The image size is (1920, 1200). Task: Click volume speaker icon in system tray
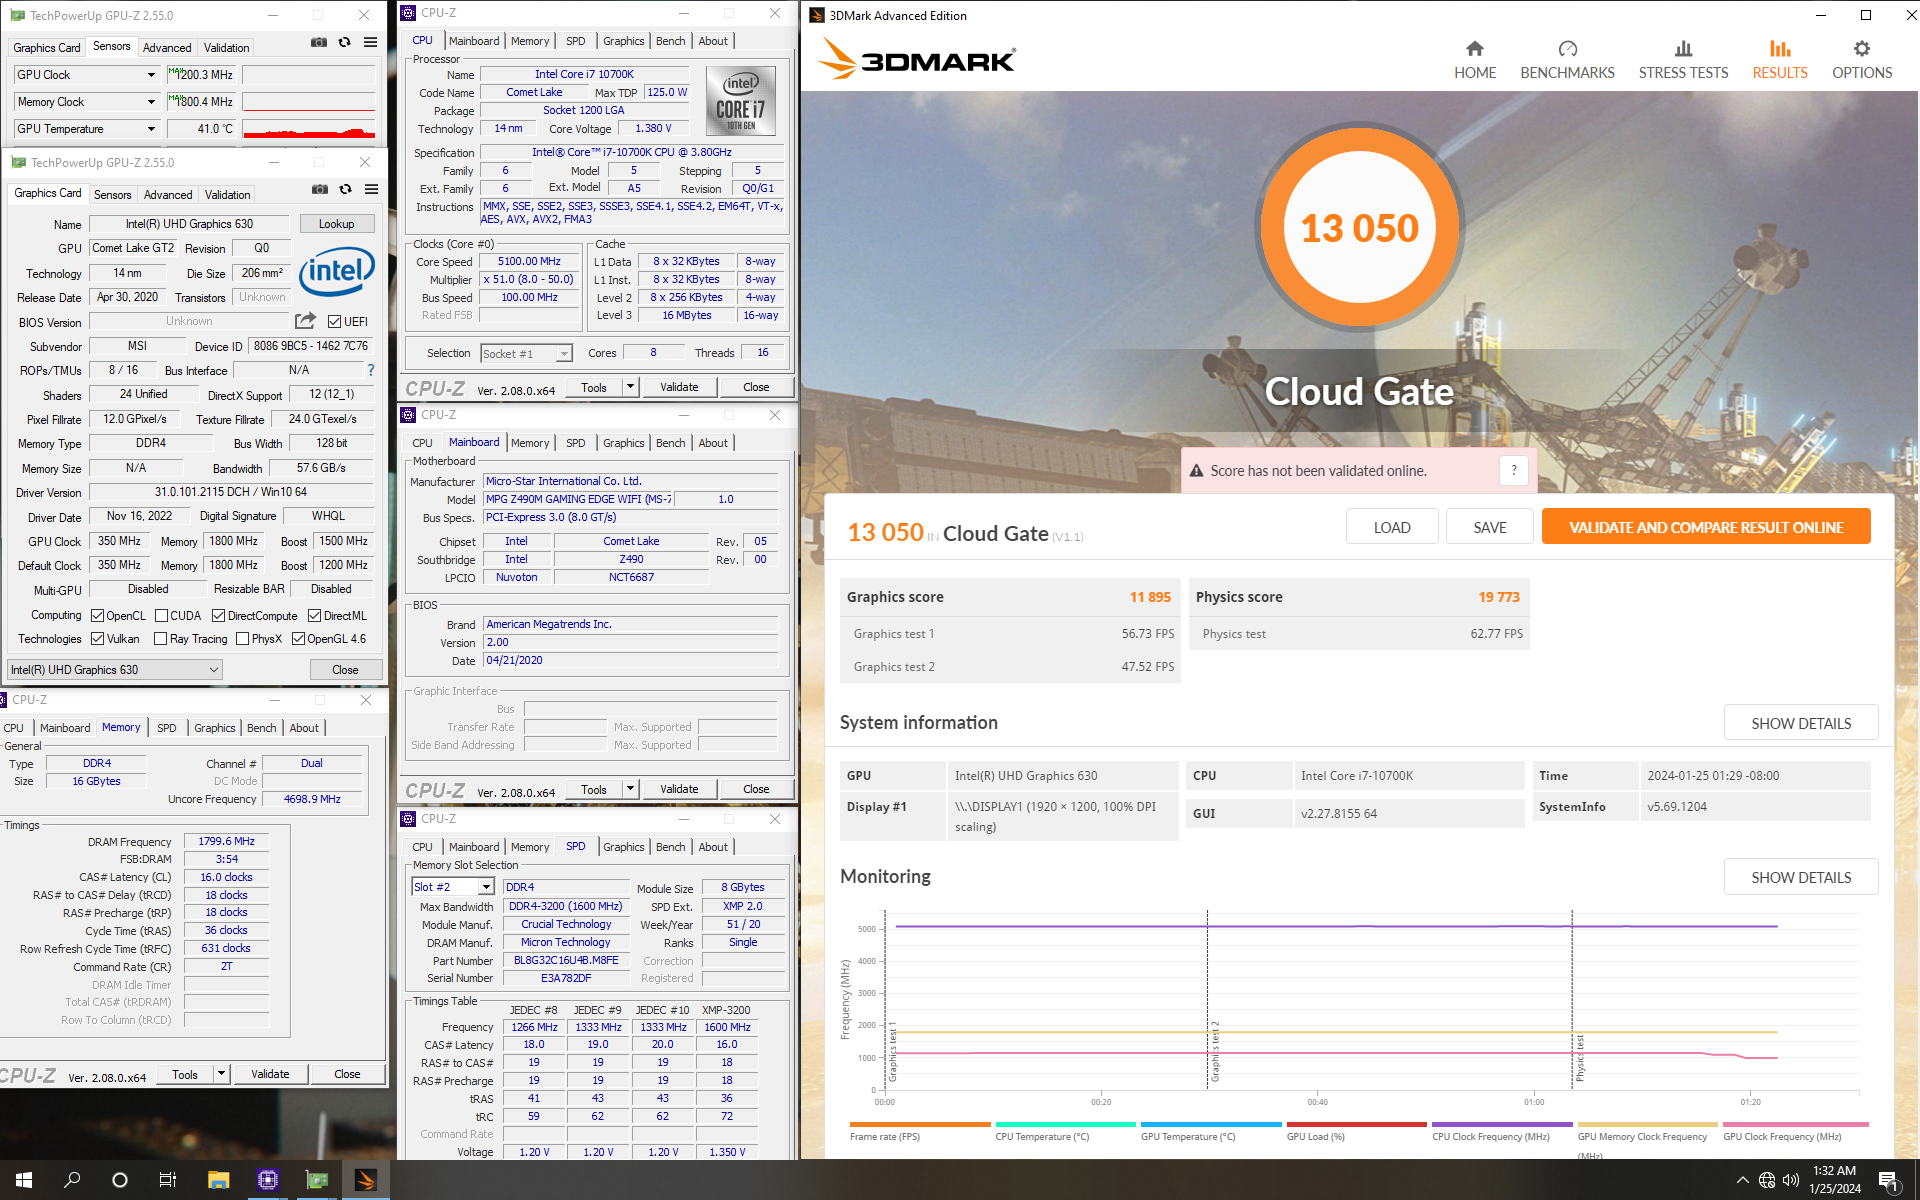(1790, 1180)
